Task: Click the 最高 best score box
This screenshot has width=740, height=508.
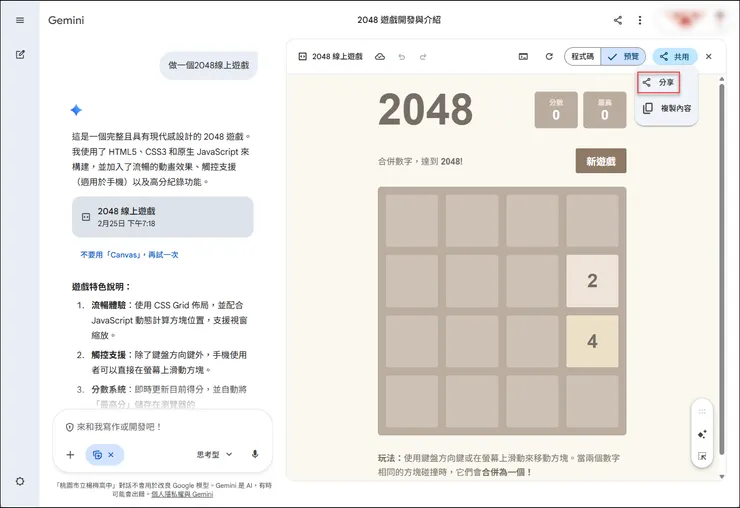Action: [605, 110]
